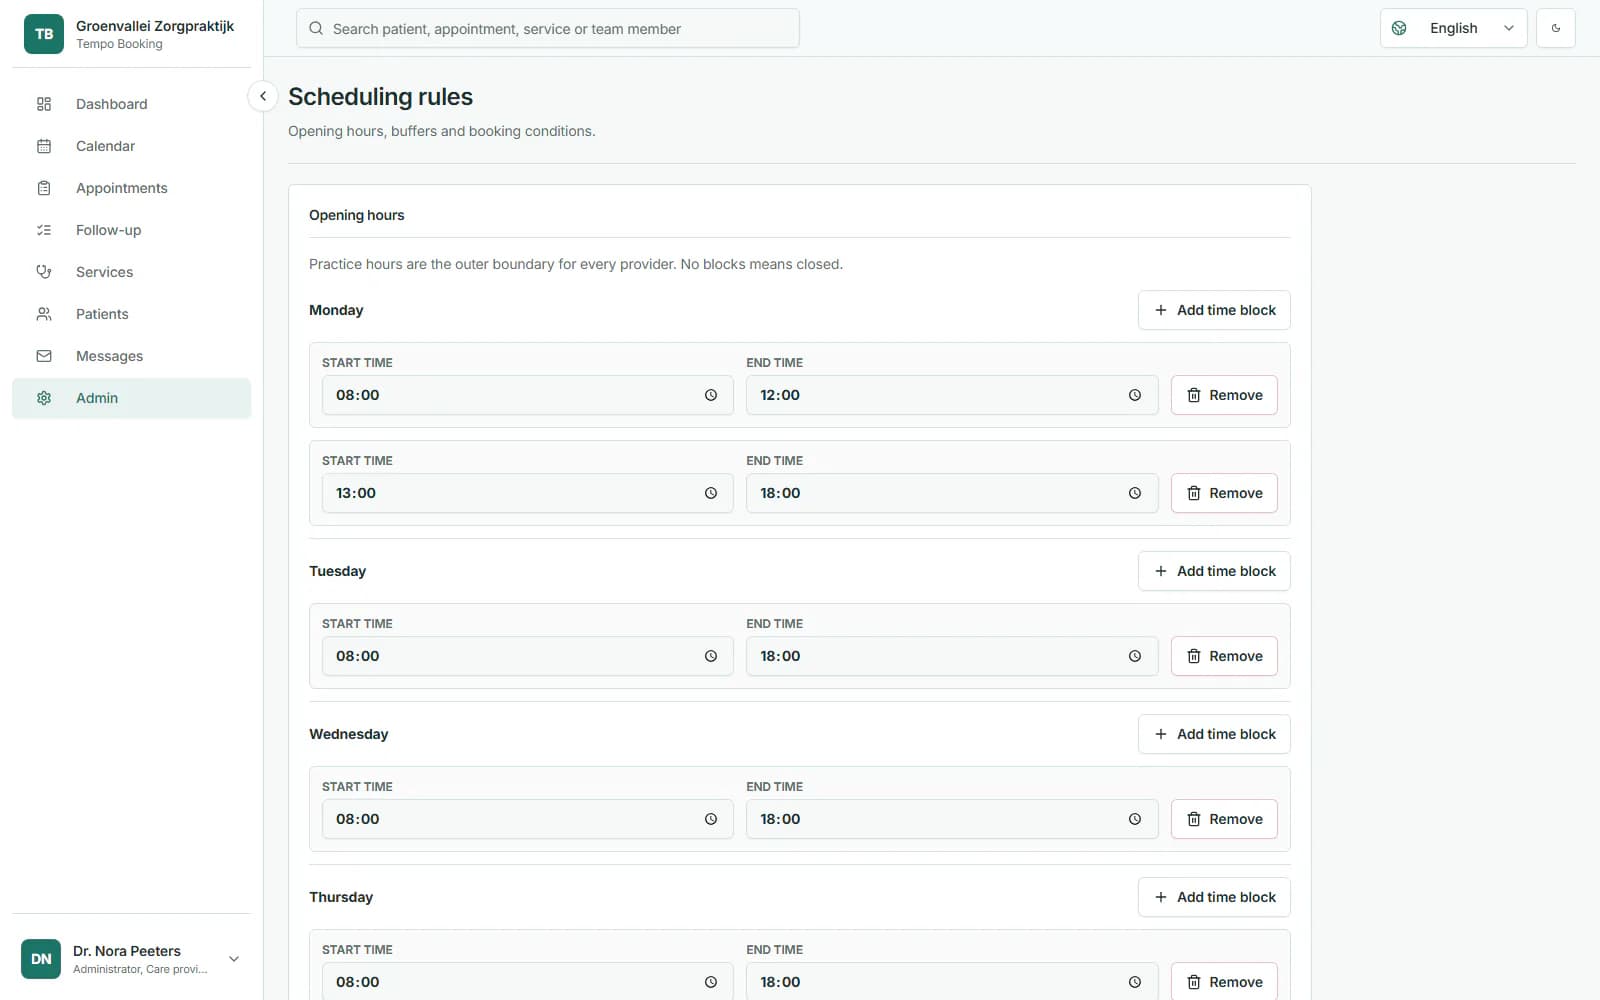Click the Opening hours section title
This screenshot has width=1600, height=1000.
(x=357, y=215)
